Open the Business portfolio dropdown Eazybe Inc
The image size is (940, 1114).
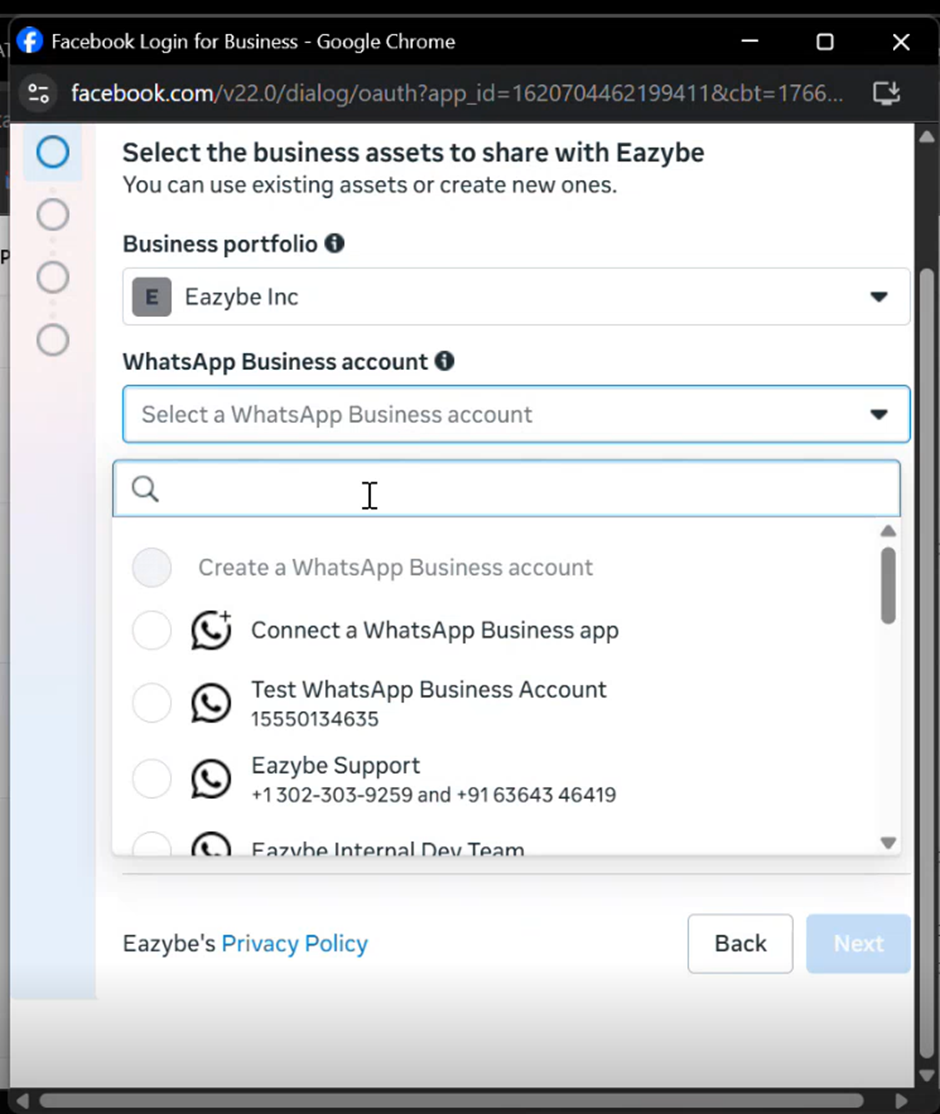[x=516, y=297]
